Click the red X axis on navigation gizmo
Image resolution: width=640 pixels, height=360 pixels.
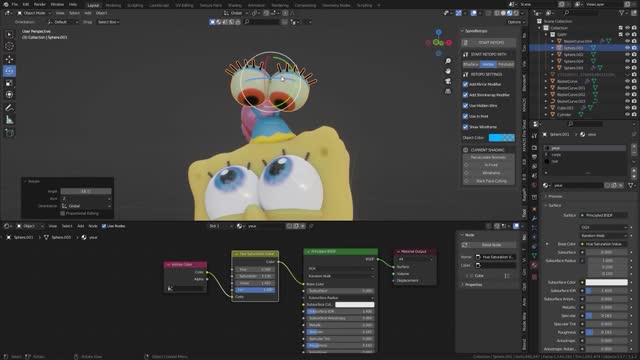pyautogui.click(x=449, y=42)
